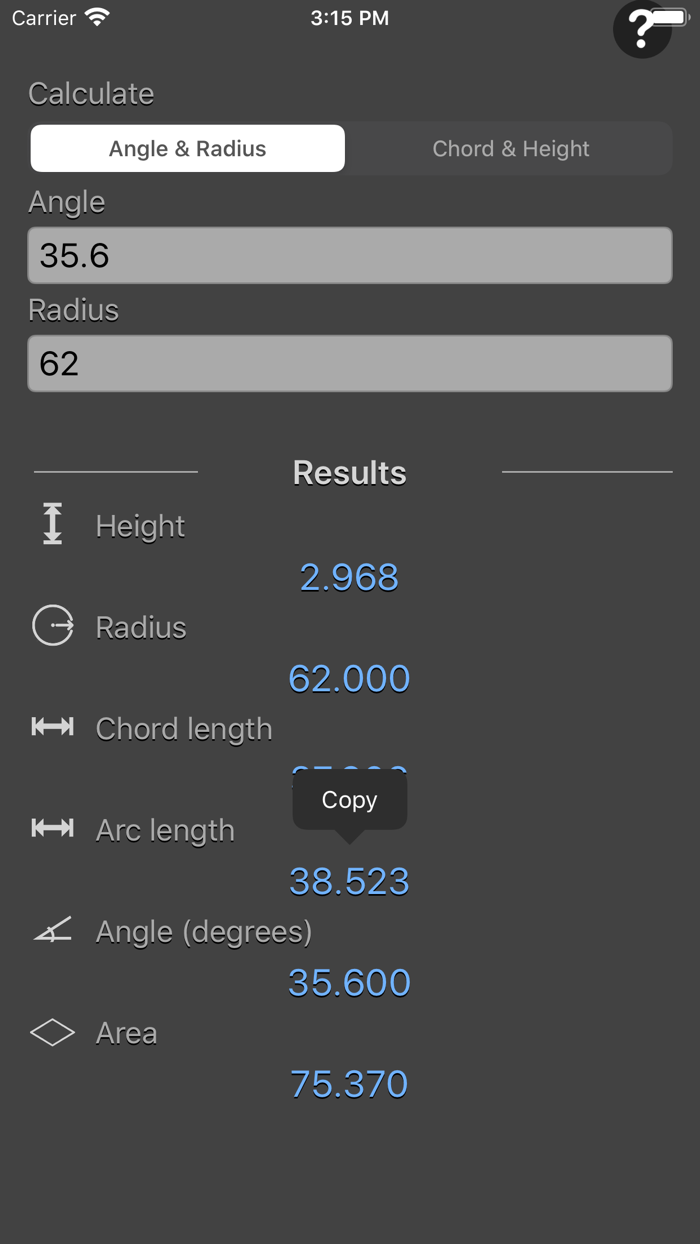Click inside the Angle input field

[x=349, y=255]
